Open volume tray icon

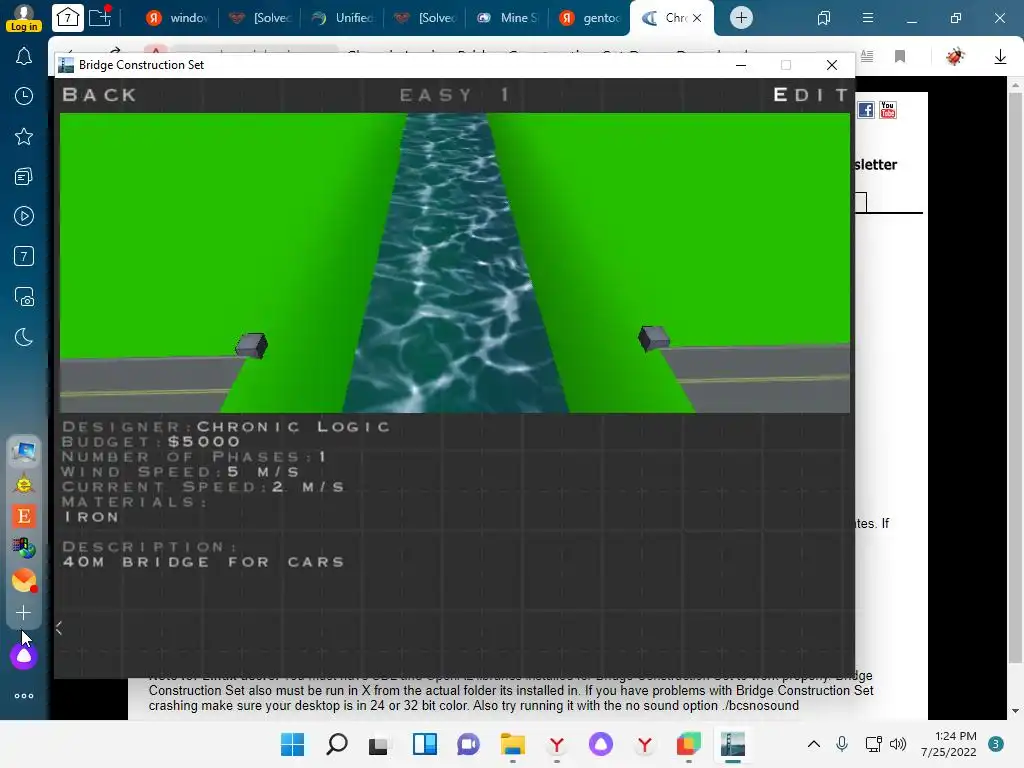pyautogui.click(x=898, y=744)
